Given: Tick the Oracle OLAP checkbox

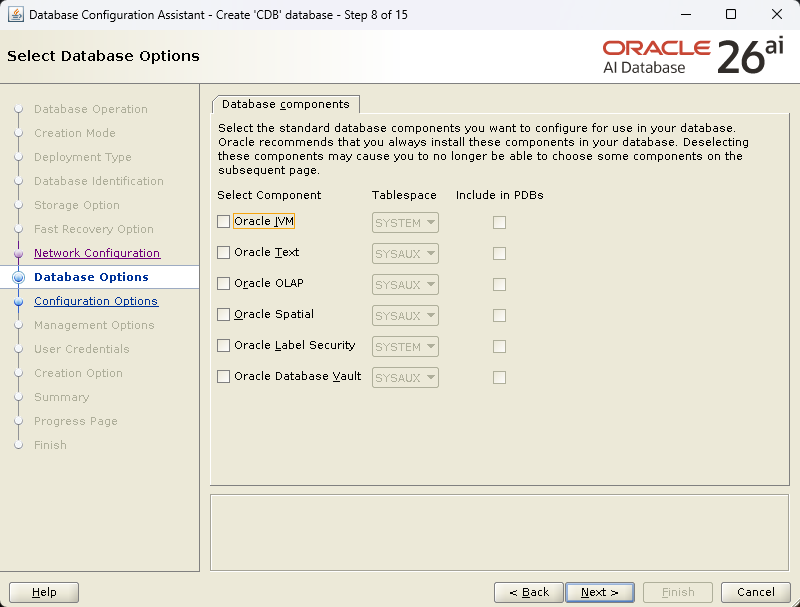Looking at the screenshot, I should pos(223,284).
